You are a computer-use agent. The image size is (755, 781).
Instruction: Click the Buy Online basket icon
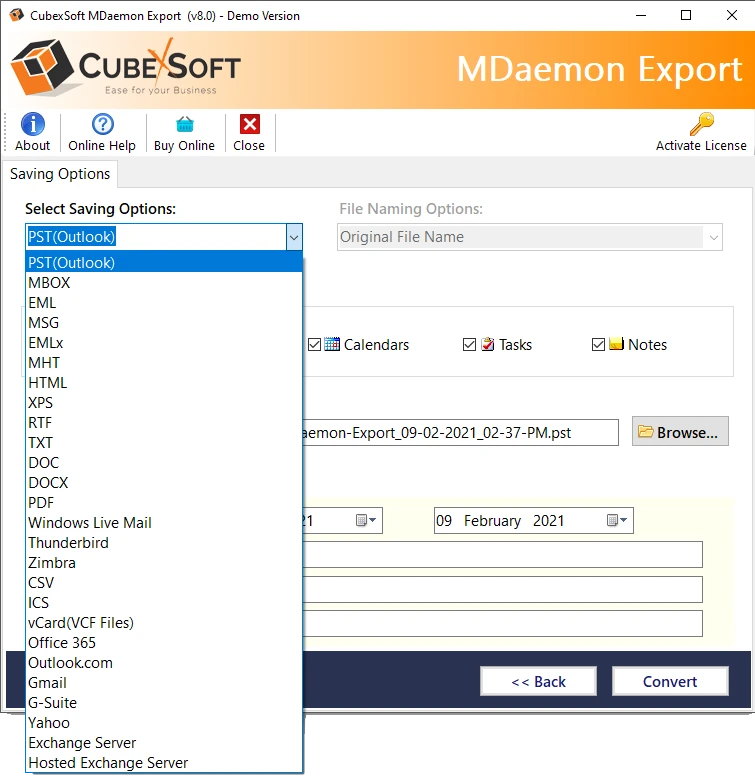184,124
